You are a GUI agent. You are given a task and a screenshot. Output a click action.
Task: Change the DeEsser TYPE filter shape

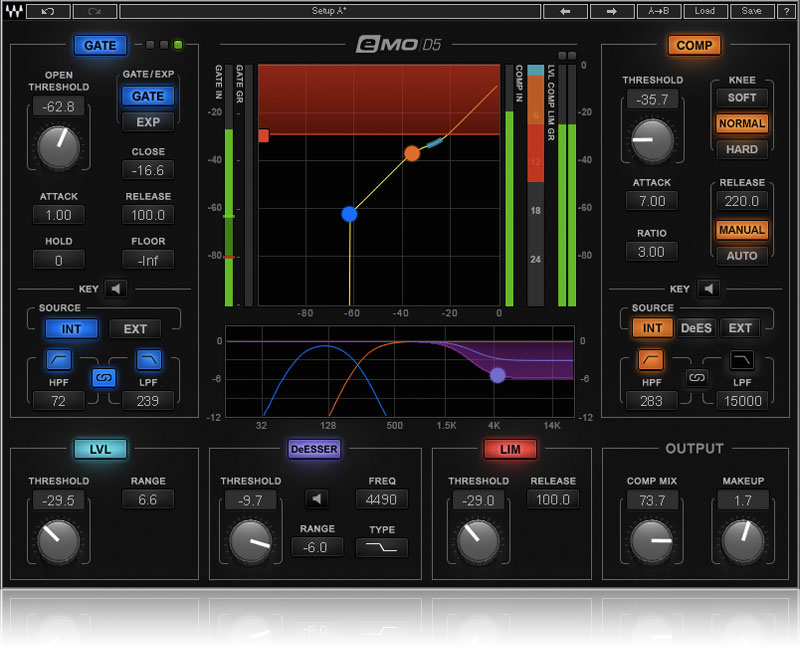pos(381,547)
